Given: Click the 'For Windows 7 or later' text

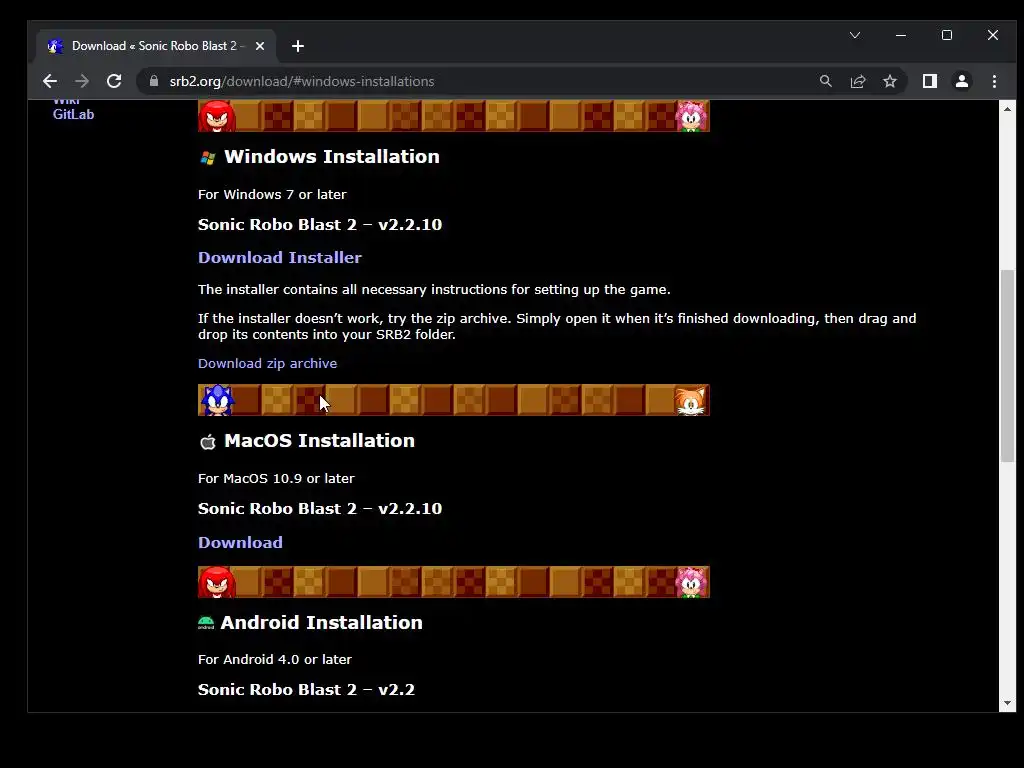Looking at the screenshot, I should point(272,195).
